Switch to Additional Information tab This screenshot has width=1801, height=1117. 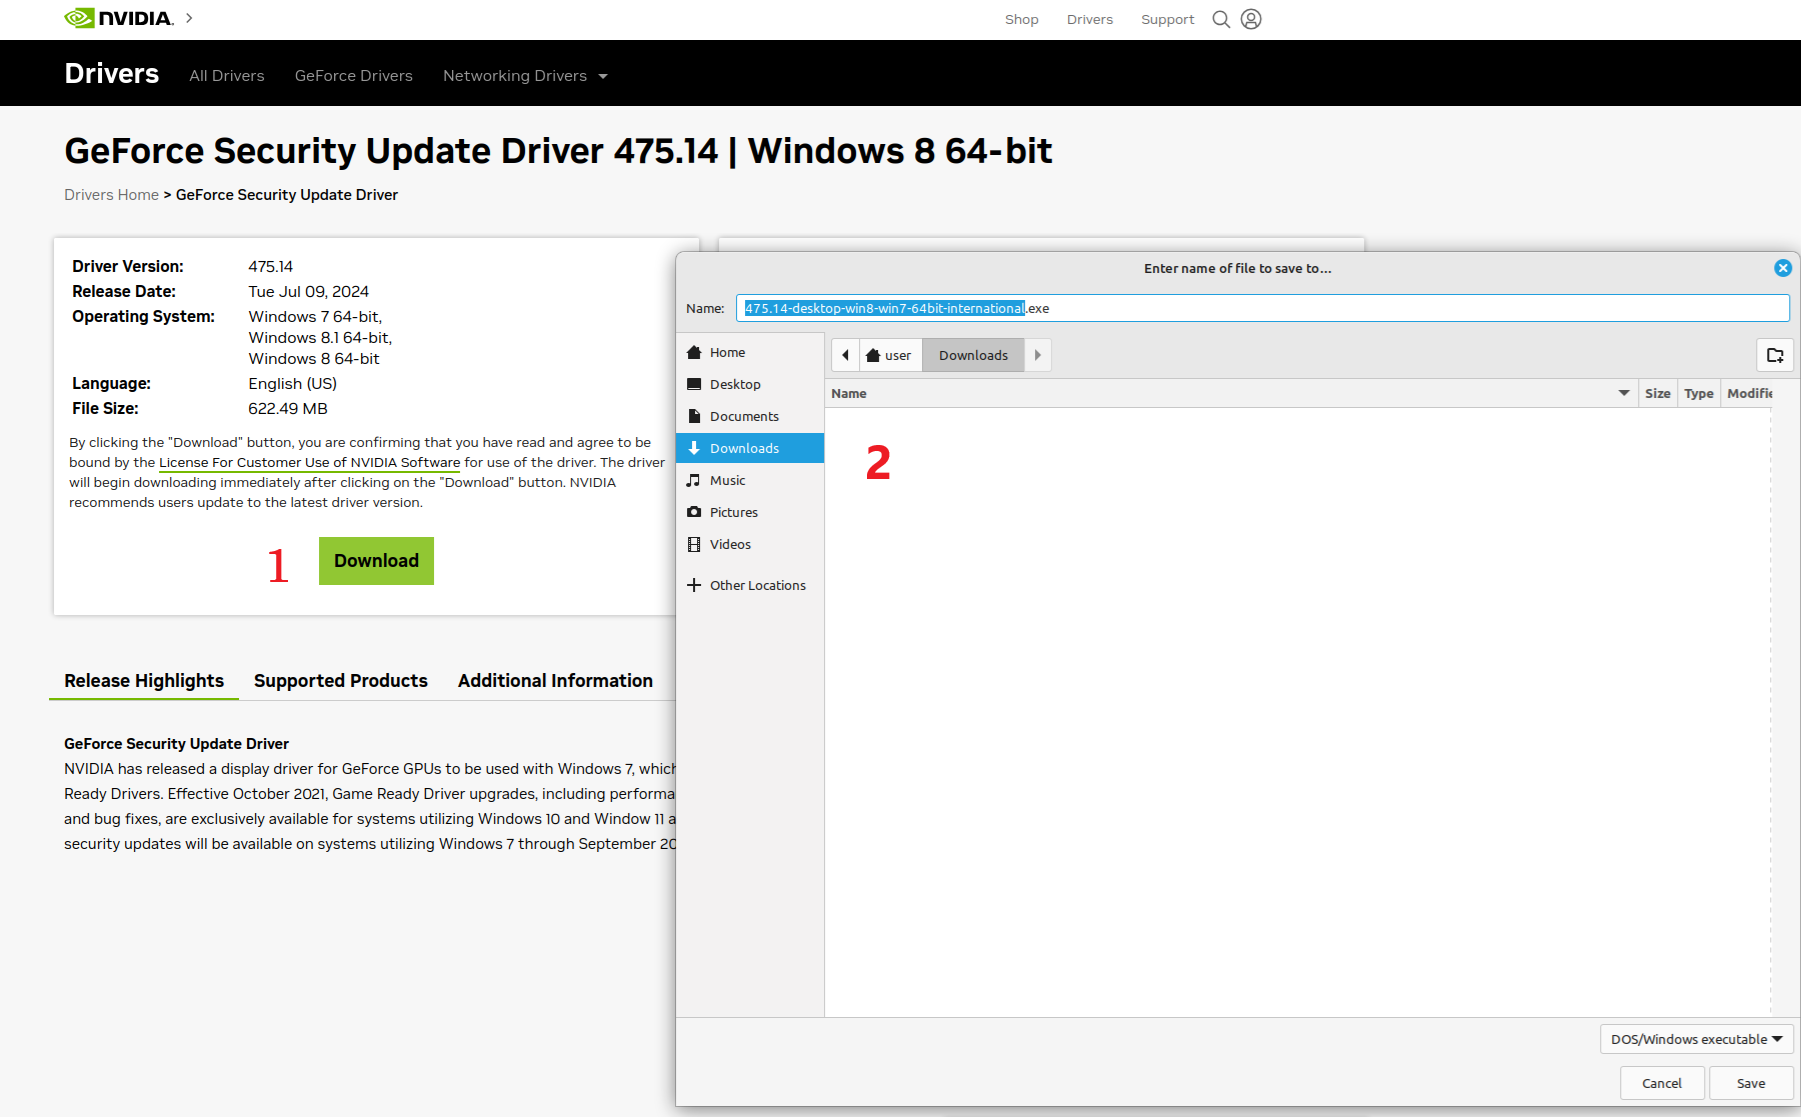[x=555, y=681]
